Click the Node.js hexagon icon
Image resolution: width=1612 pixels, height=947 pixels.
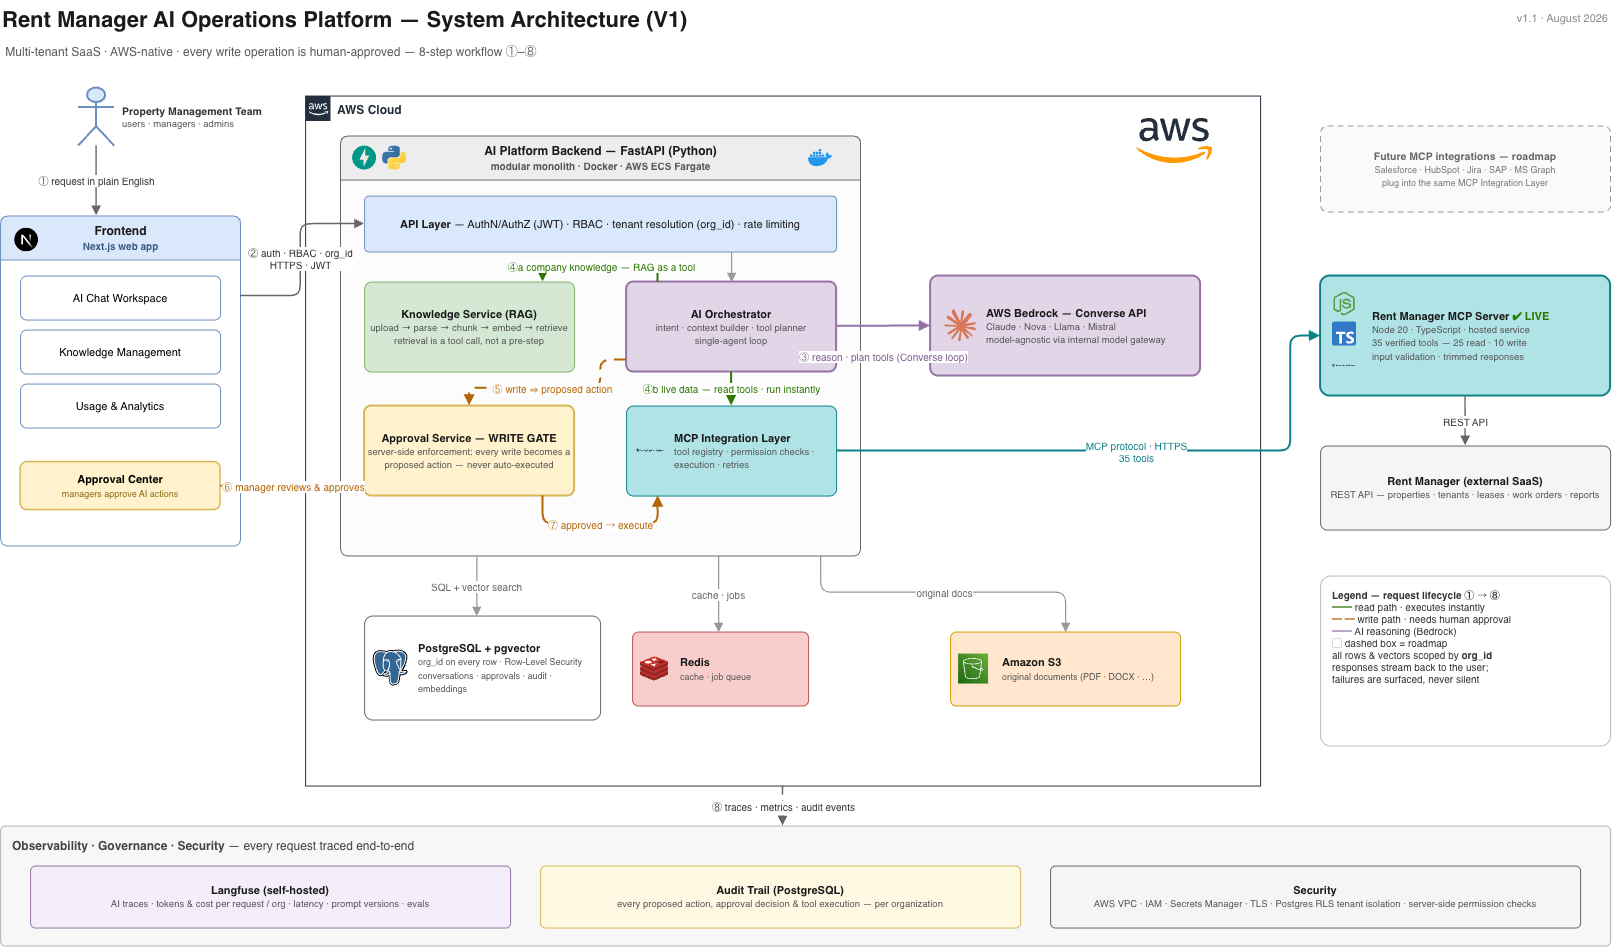1344,303
